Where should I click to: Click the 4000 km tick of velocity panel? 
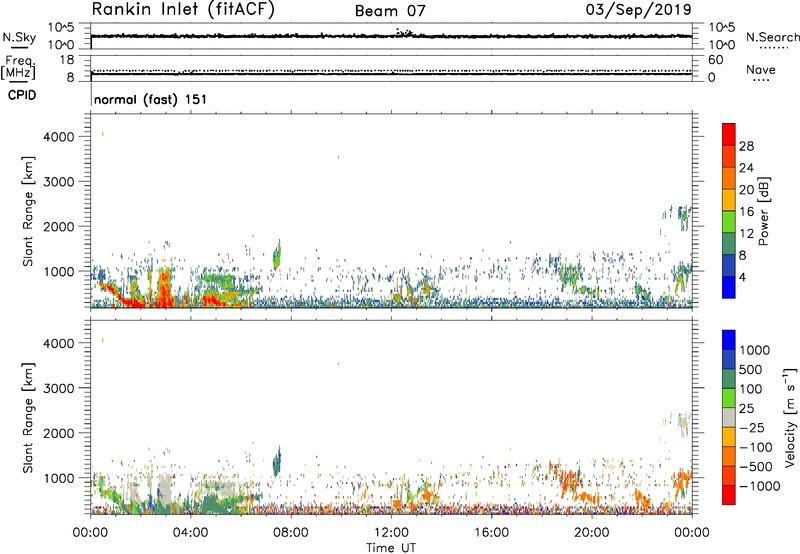click(x=59, y=343)
